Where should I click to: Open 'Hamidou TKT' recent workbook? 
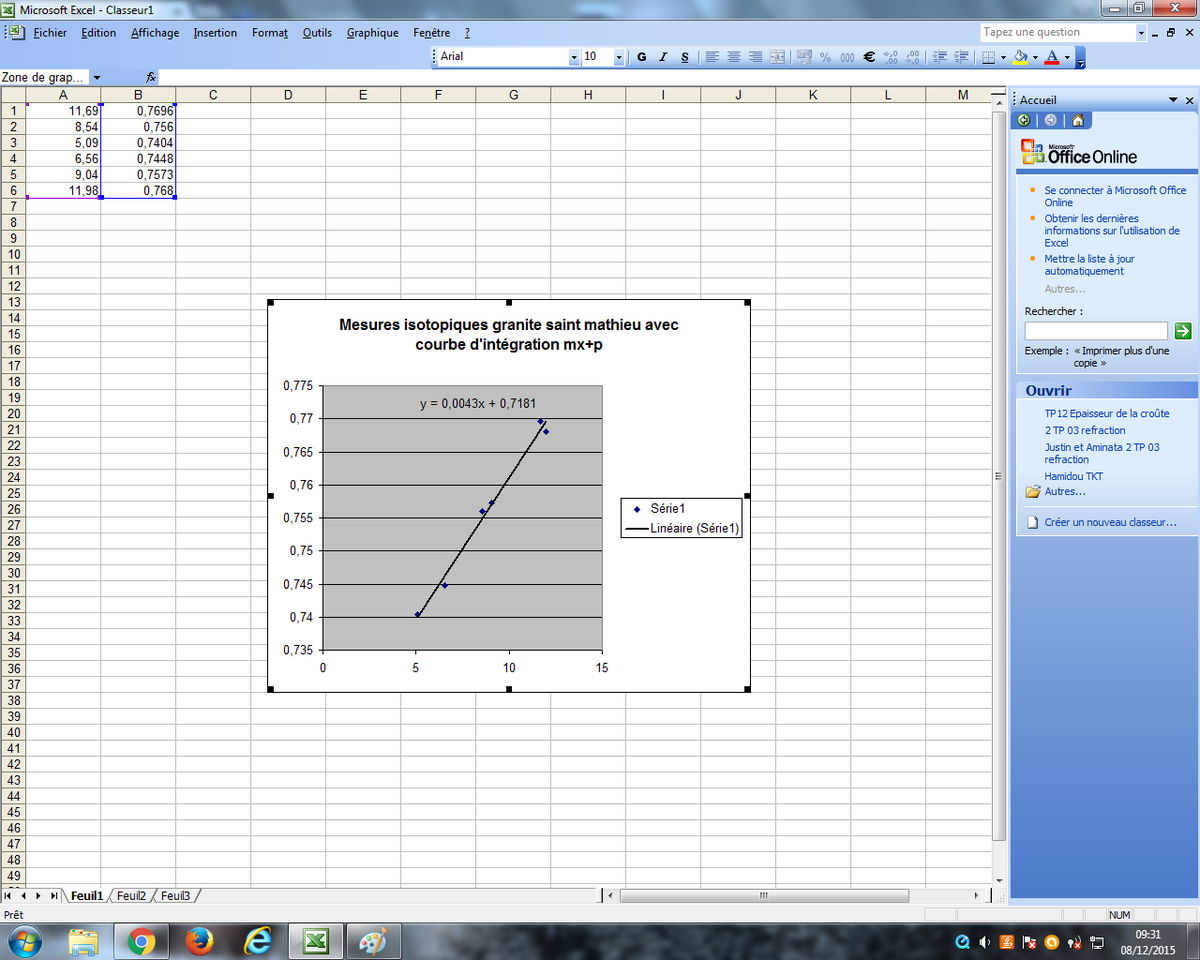click(1074, 476)
